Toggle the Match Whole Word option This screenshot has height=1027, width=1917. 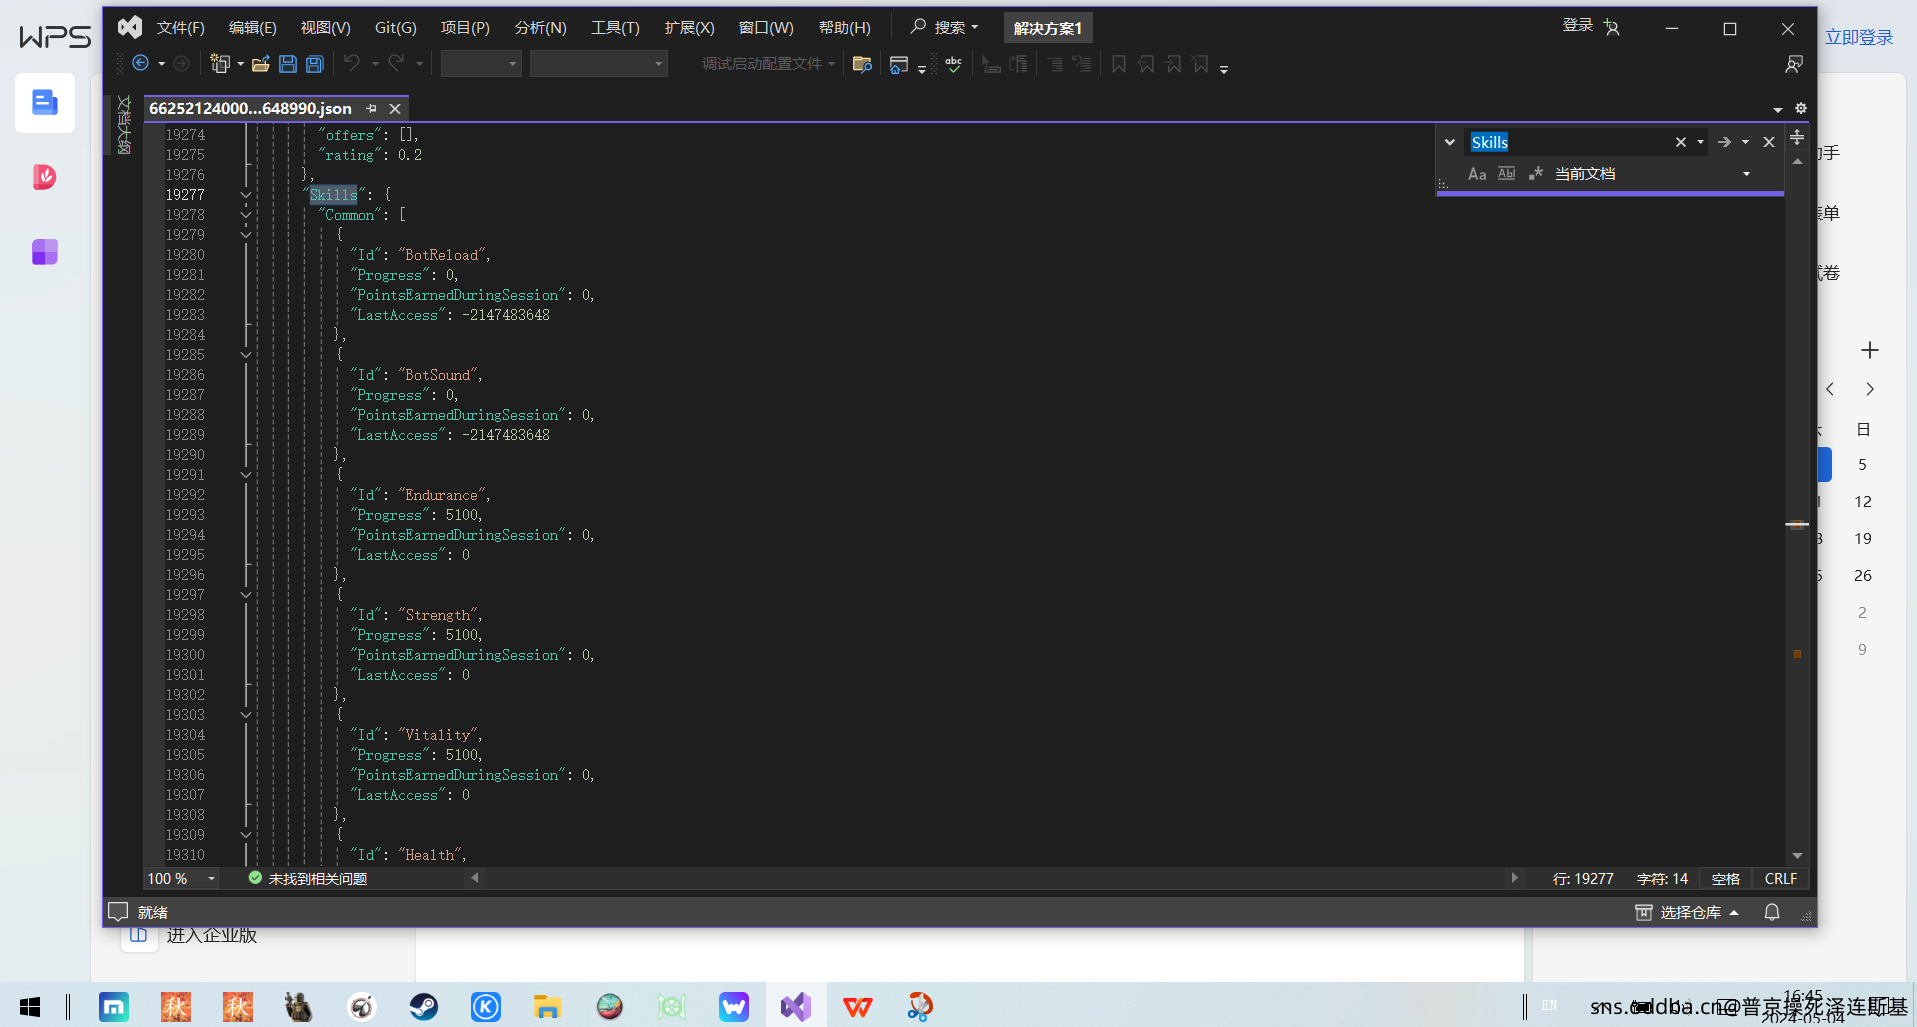tap(1506, 174)
